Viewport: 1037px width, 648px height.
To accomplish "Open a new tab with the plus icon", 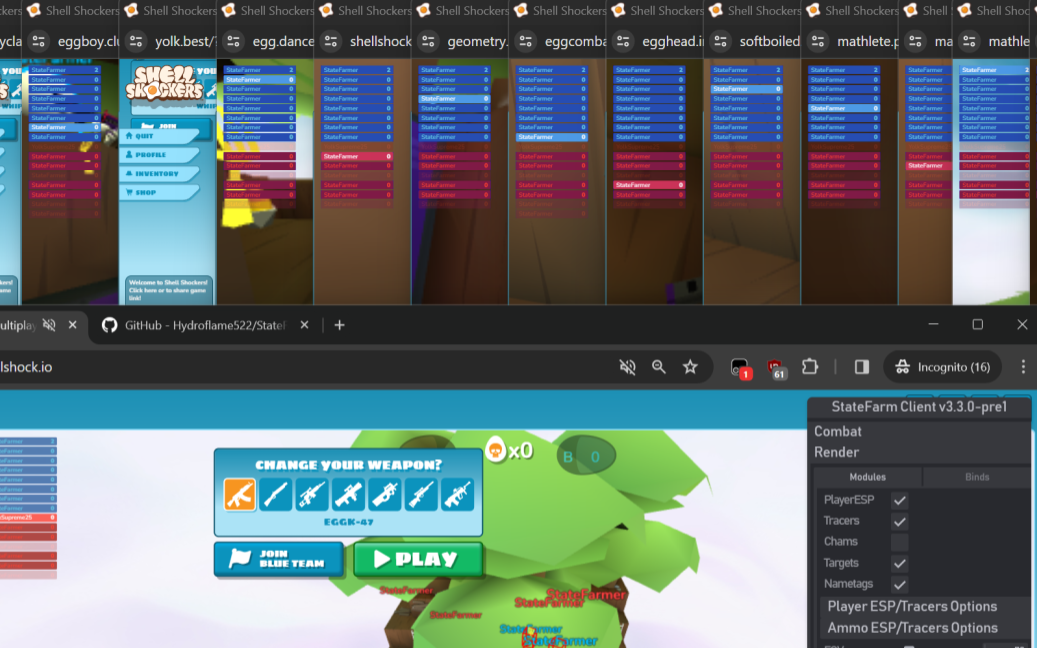I will (x=339, y=325).
